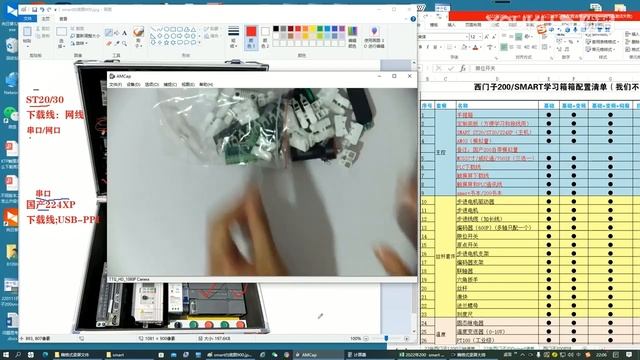Select the Excel title cell 西门子200/SMART
The width and height of the screenshot is (640, 360).
(x=556, y=87)
